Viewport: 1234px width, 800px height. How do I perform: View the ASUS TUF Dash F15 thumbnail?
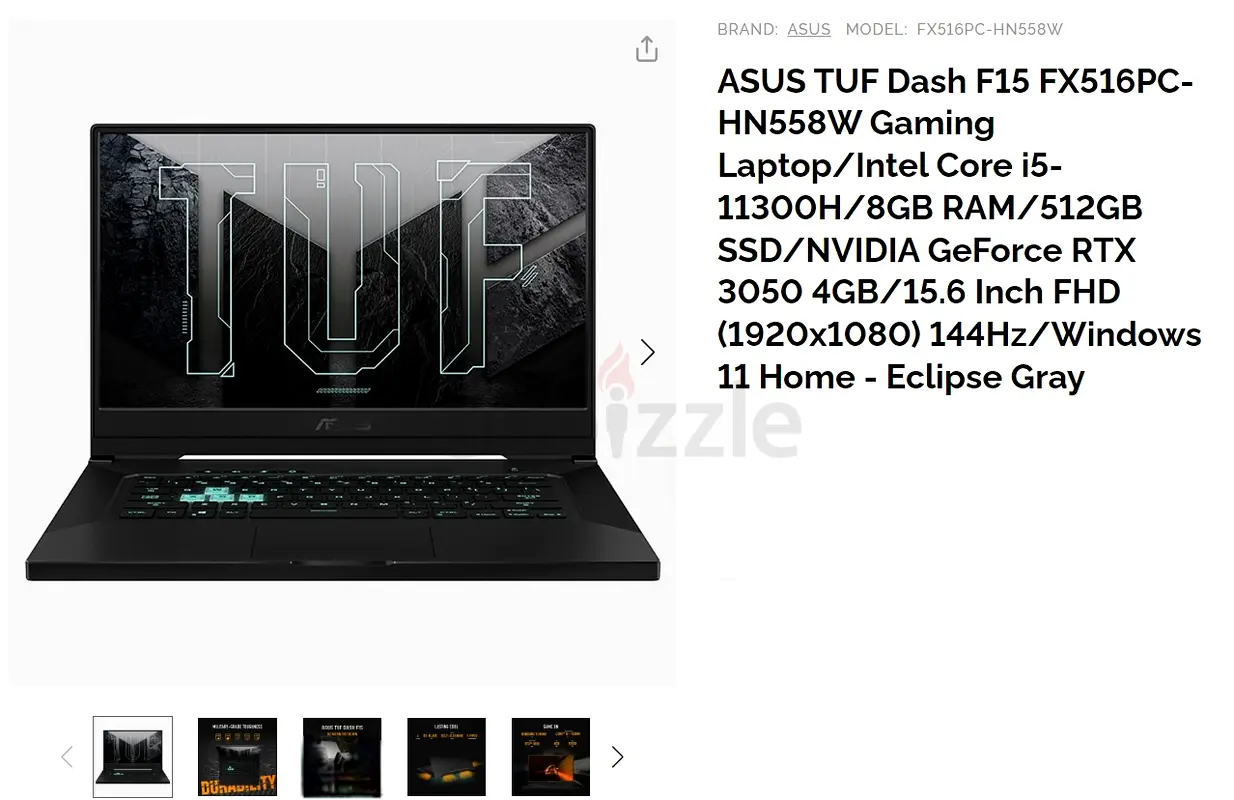342,757
